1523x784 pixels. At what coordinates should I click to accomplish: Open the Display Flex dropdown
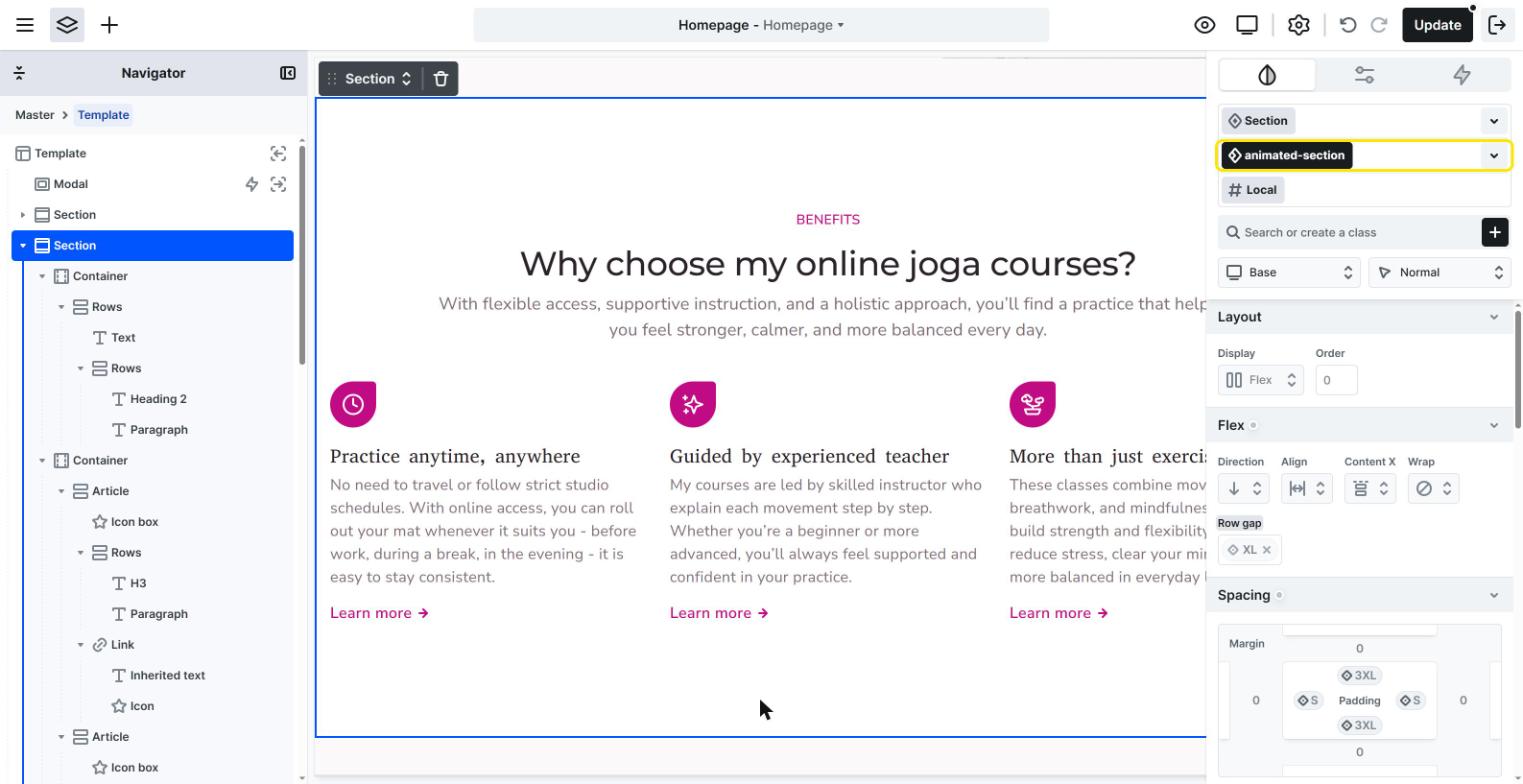[1261, 380]
